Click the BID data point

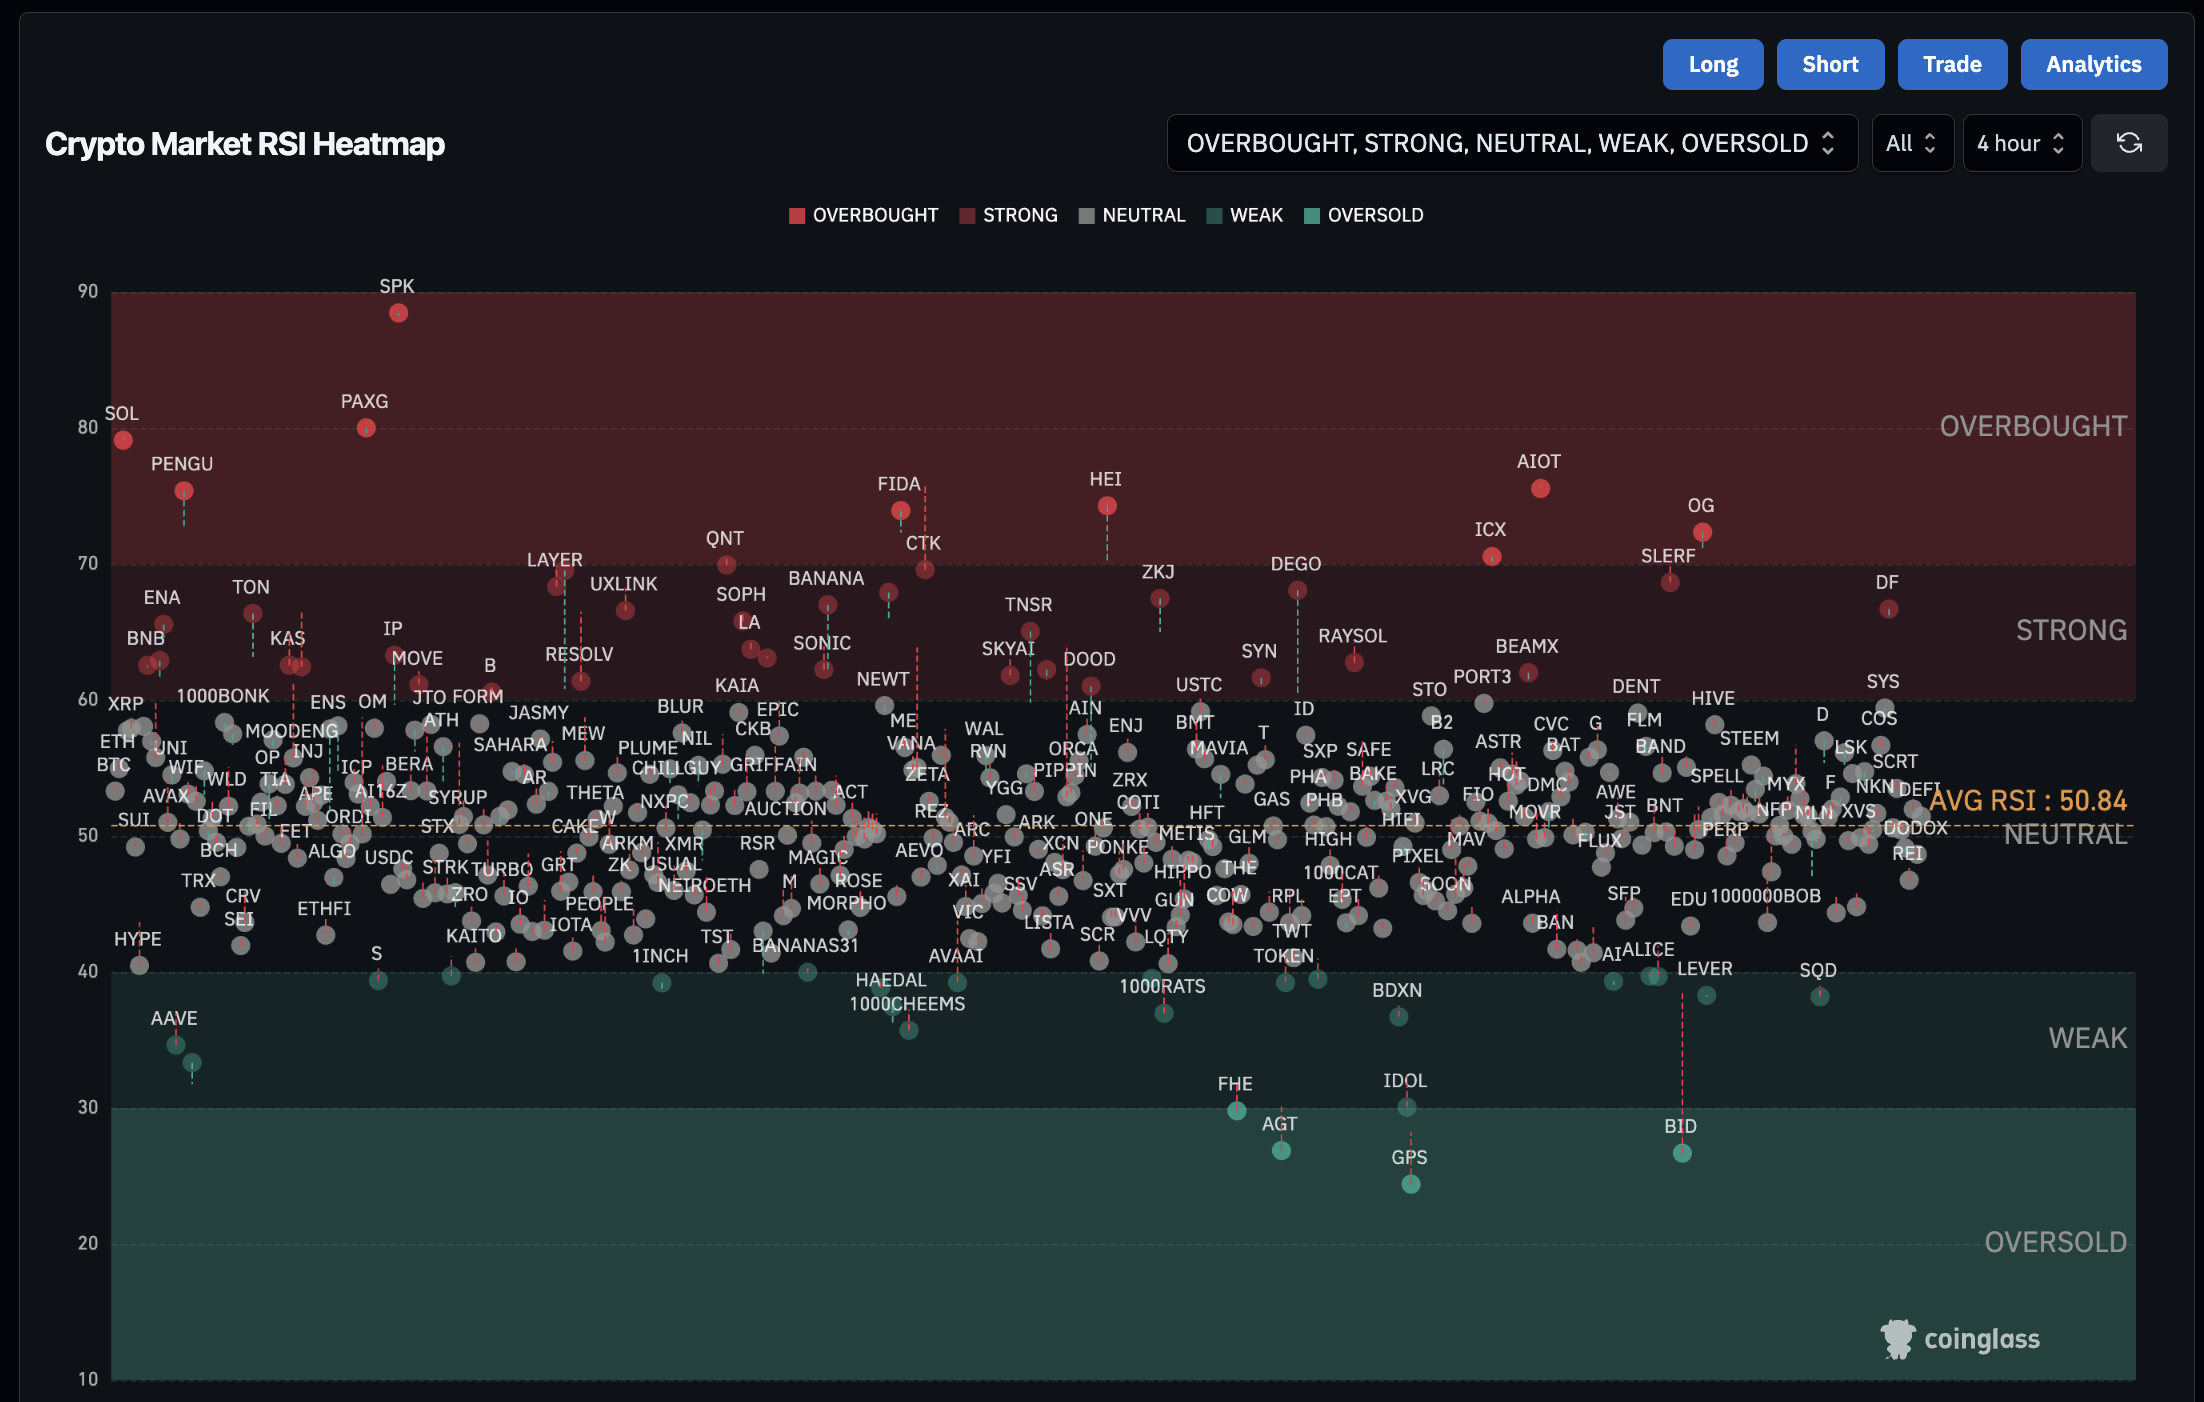(1682, 1153)
